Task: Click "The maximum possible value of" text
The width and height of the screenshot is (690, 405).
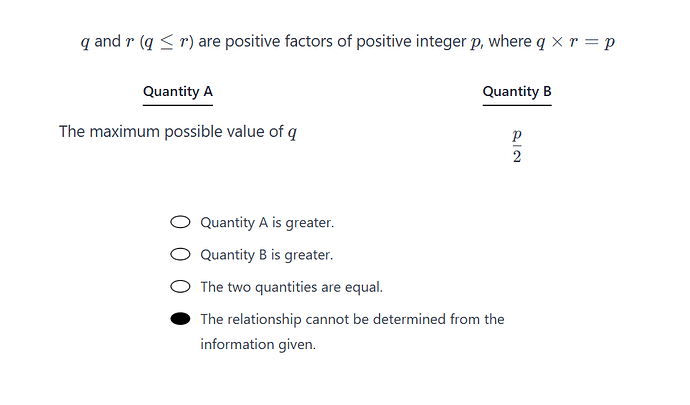Action: coord(171,132)
